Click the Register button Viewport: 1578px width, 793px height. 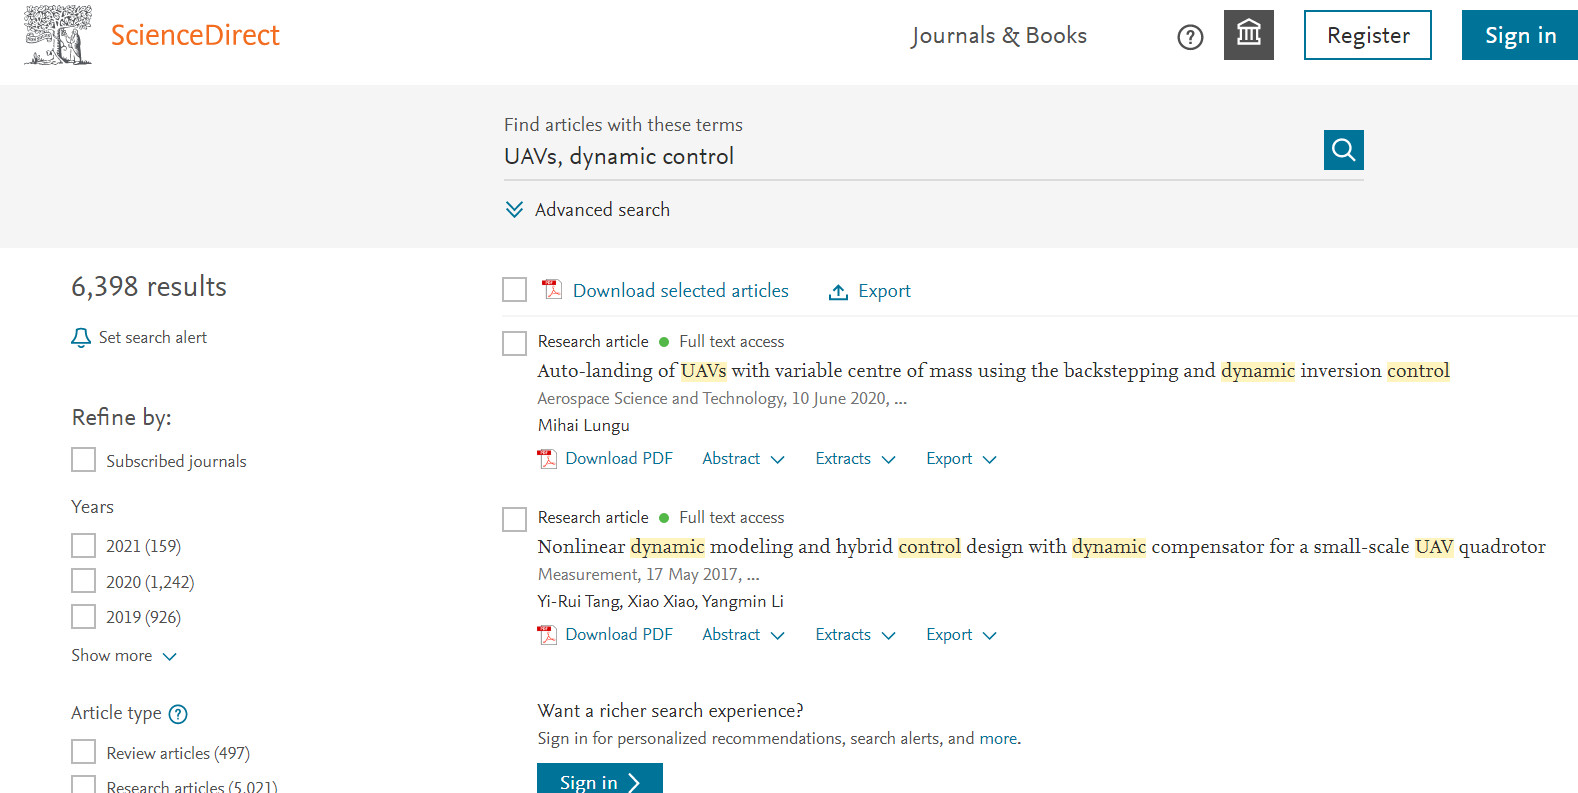(1368, 35)
